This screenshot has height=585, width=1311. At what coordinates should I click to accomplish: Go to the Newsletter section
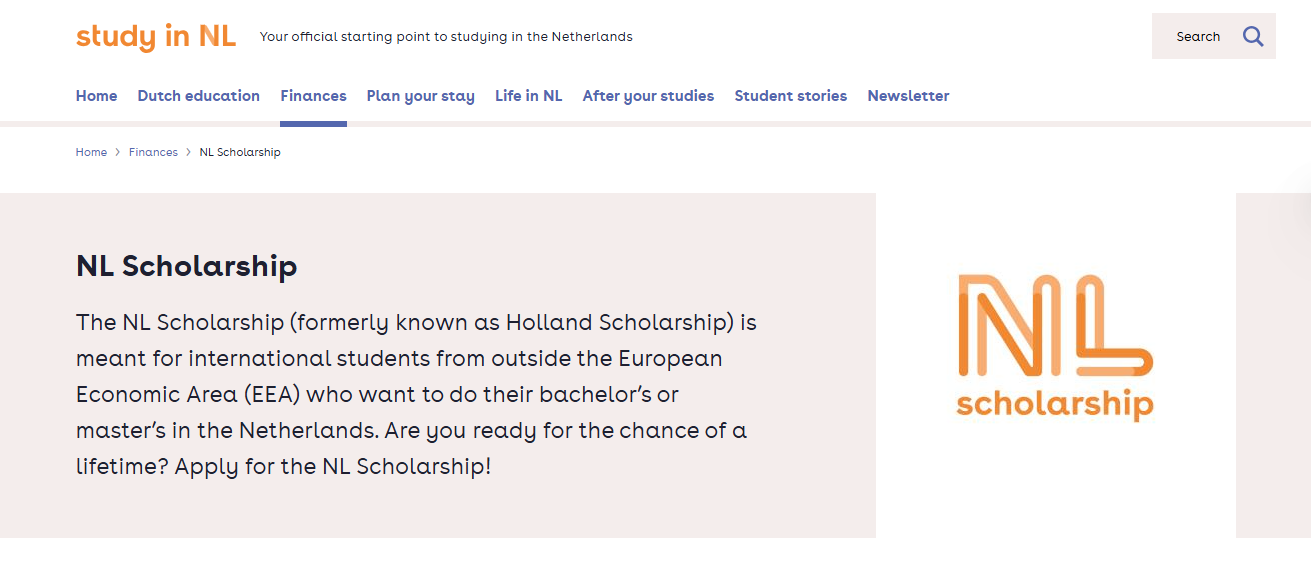(908, 96)
